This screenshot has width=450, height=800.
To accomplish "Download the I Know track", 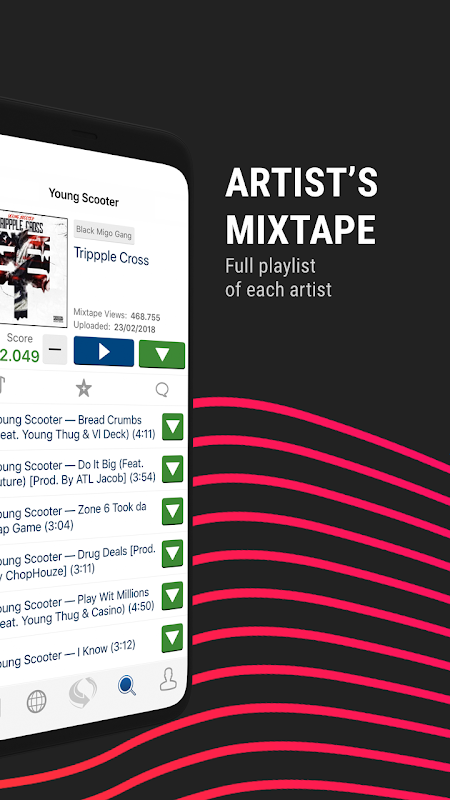I will click(172, 638).
